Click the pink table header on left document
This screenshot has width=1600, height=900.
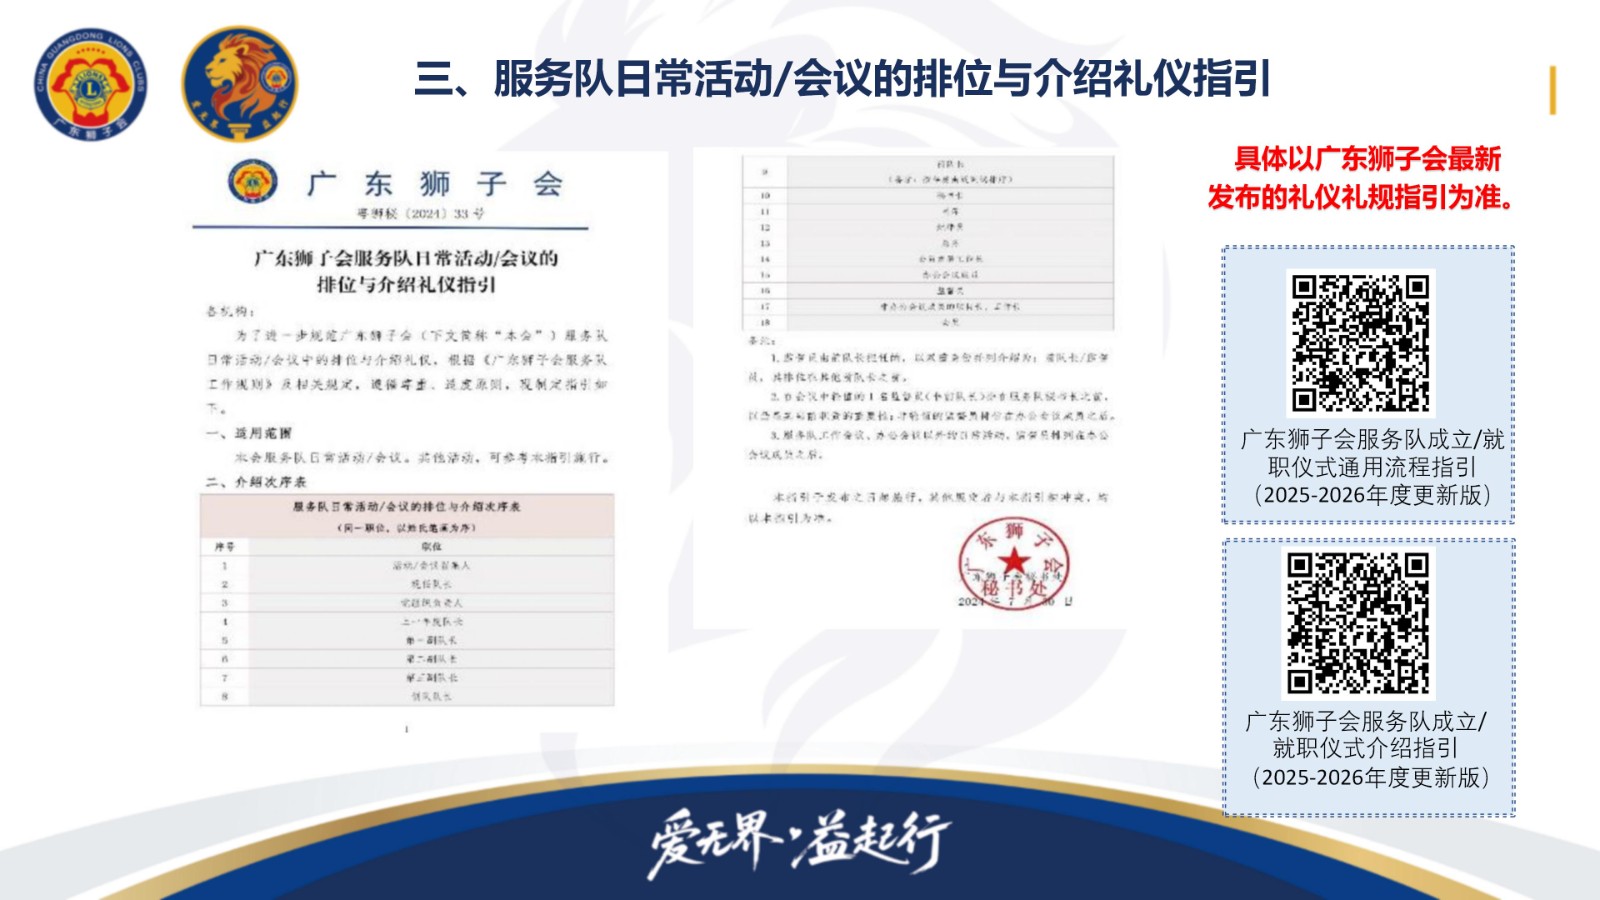point(406,516)
